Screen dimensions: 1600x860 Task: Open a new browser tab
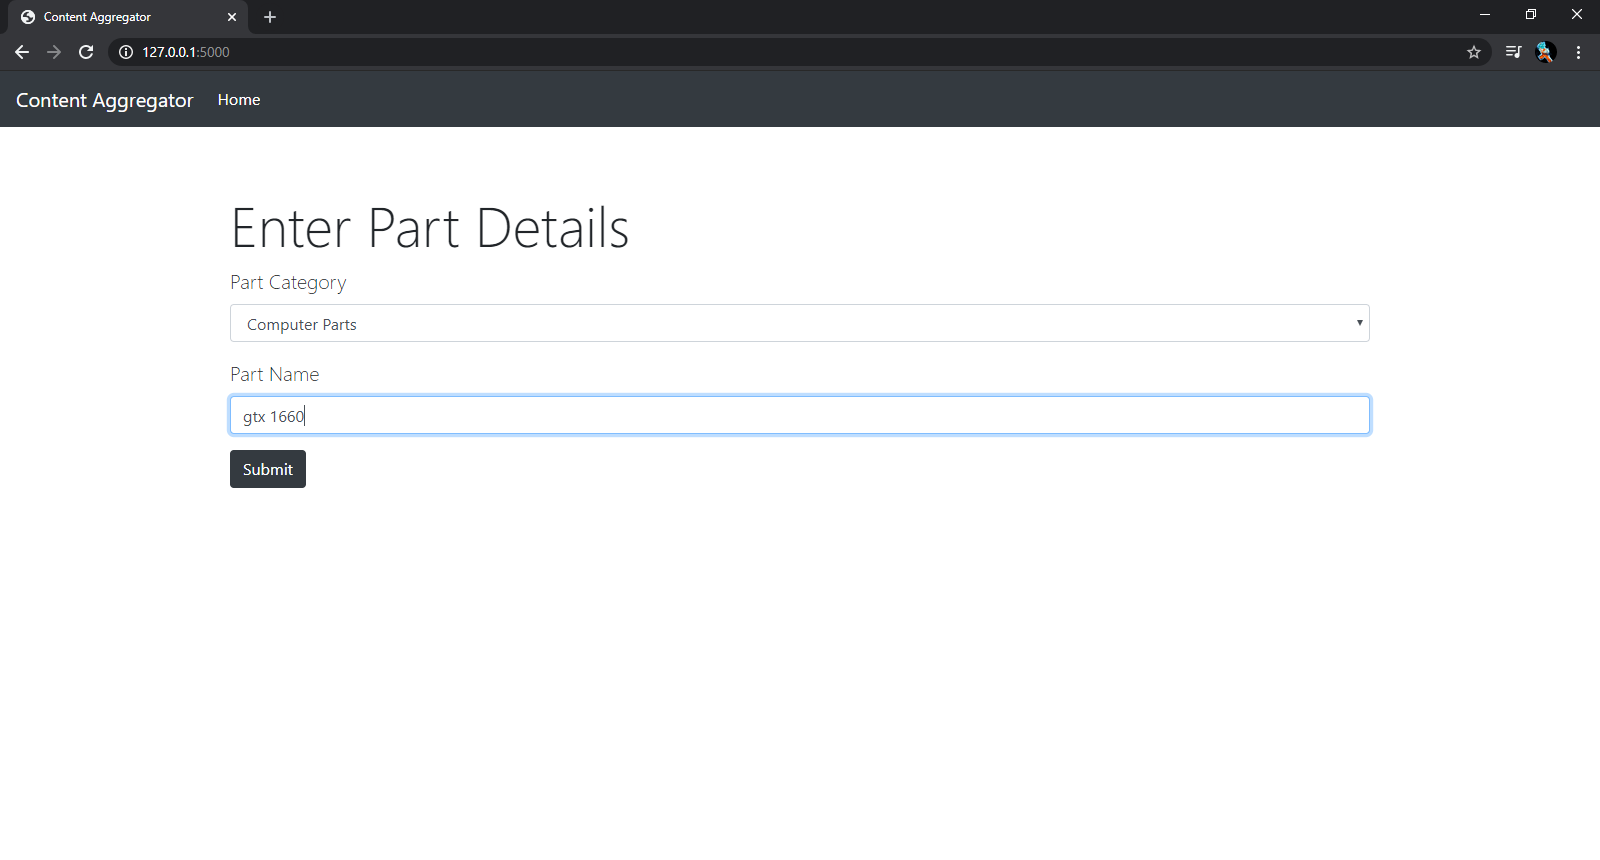click(x=270, y=17)
